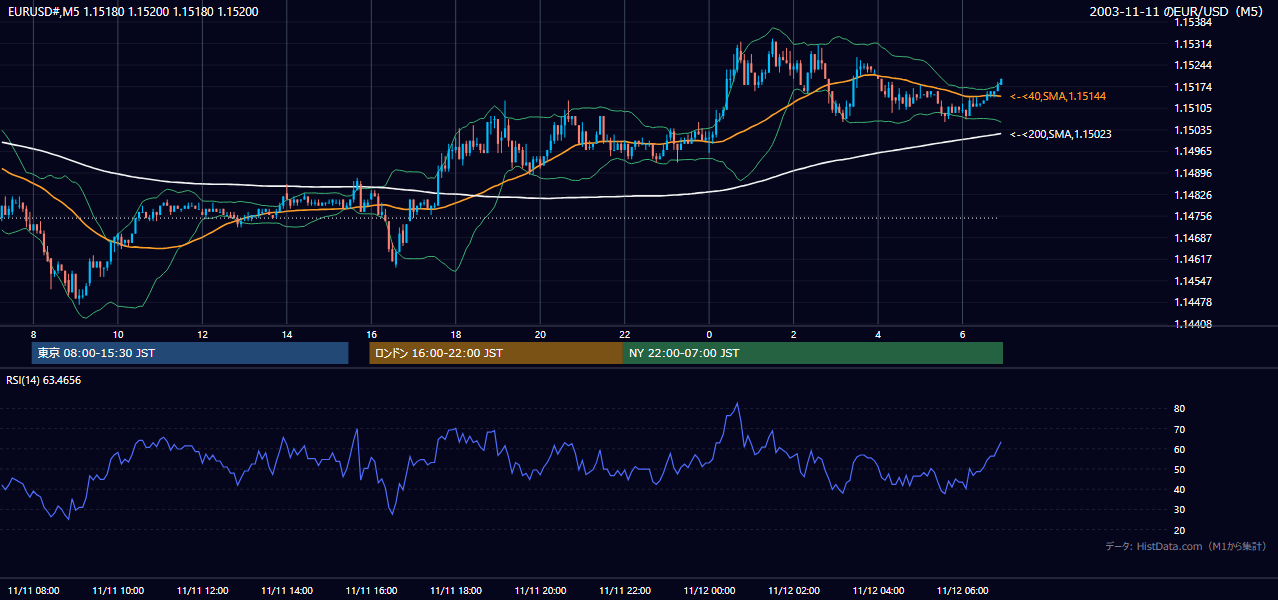Select the NY 22:00-07:00 JST session bar
Image resolution: width=1278 pixels, height=600 pixels.
tap(813, 353)
